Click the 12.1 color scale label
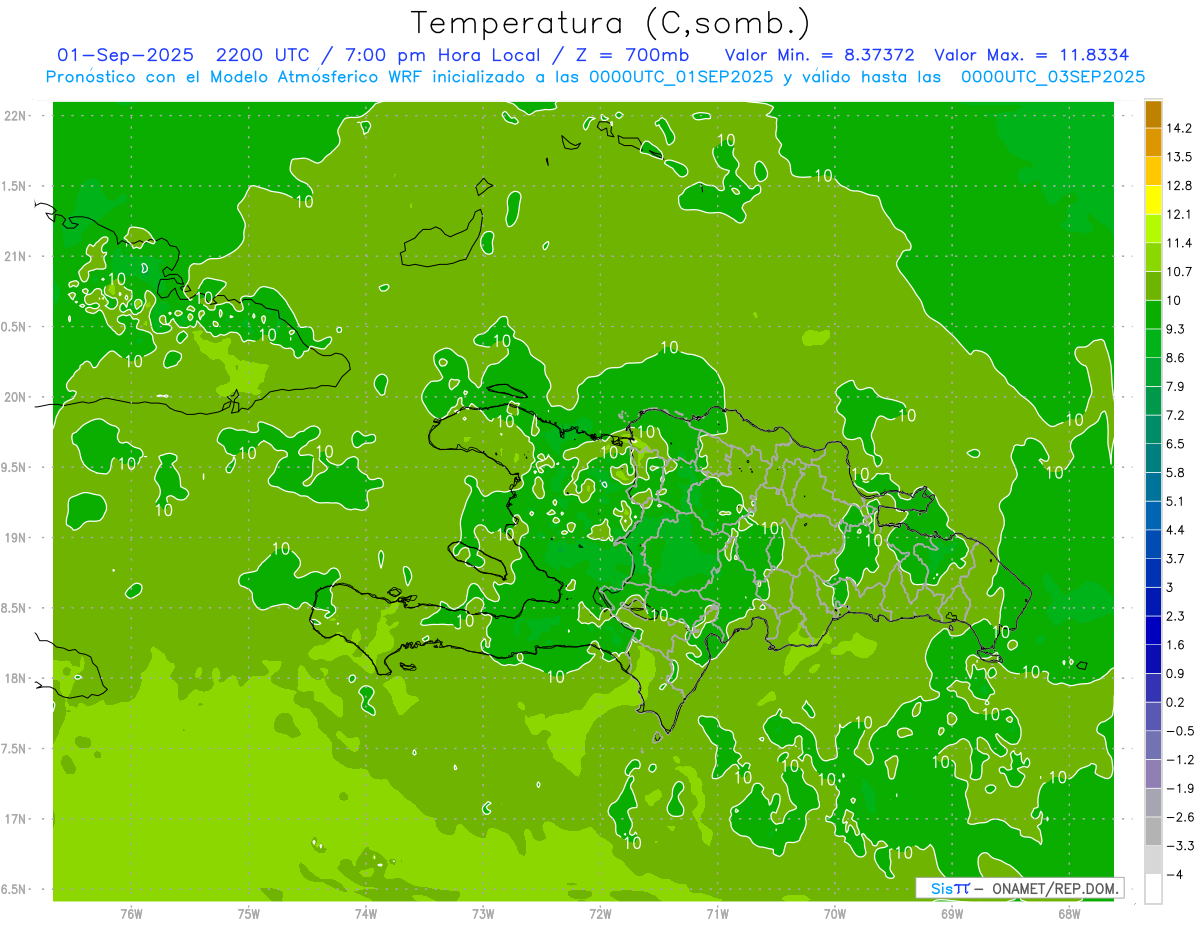This screenshot has height=927, width=1200. click(x=1179, y=214)
